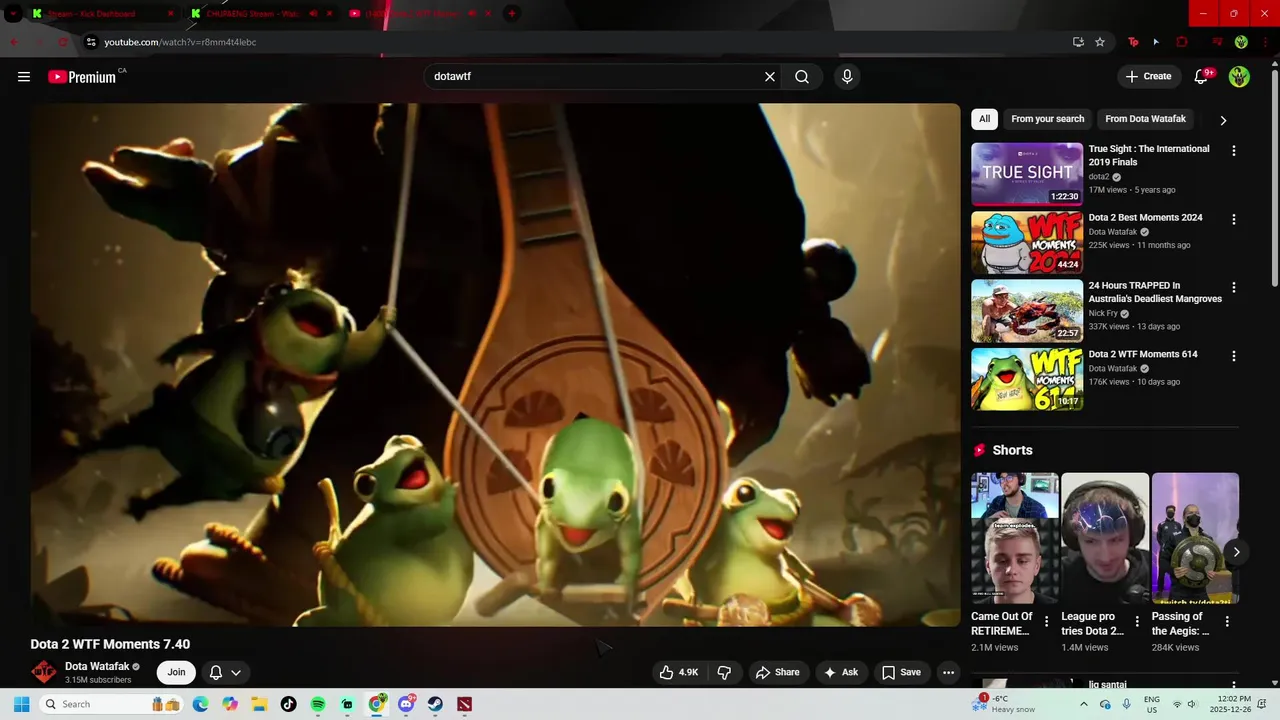Viewport: 1280px width, 720px height.
Task: Open volume control in system tray
Action: pos(1192,704)
